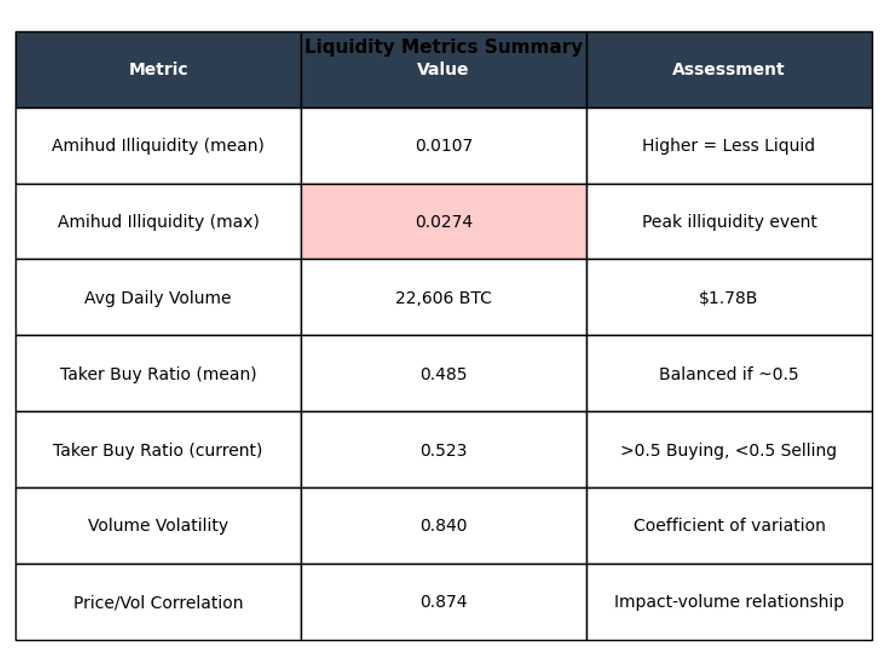Viewport: 882px width, 653px height.
Task: Select the $1.78B assessment cell
Action: (728, 298)
